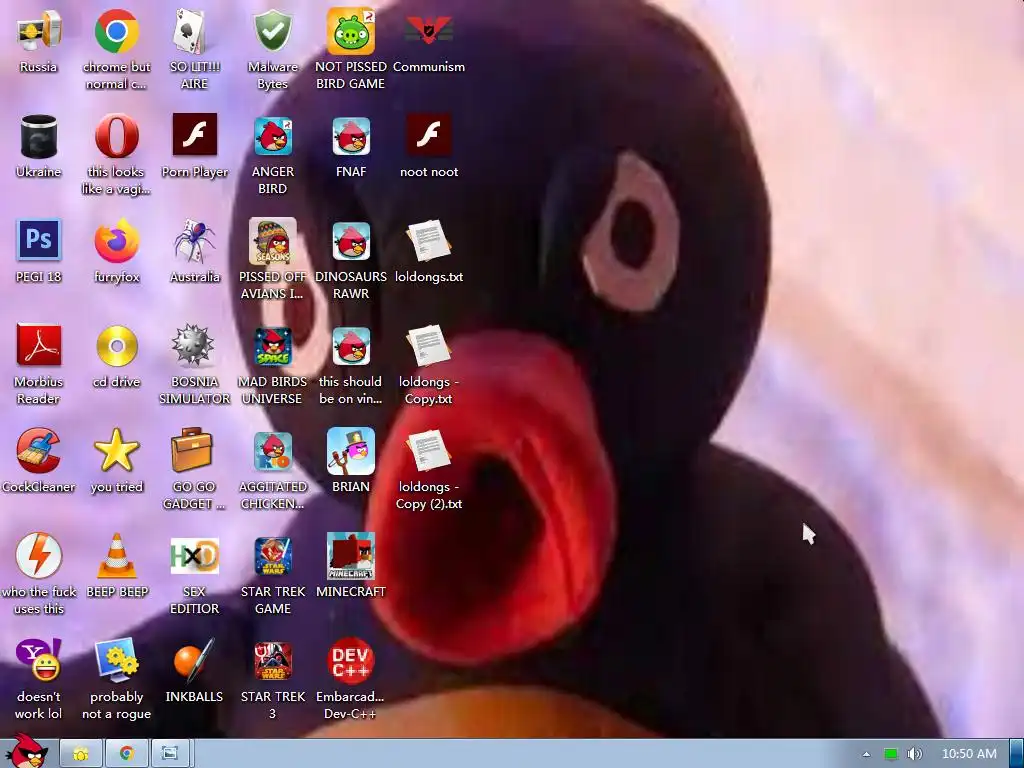The width and height of the screenshot is (1024, 768).
Task: Launch "probably not a rogue" gears icon
Action: (x=116, y=660)
